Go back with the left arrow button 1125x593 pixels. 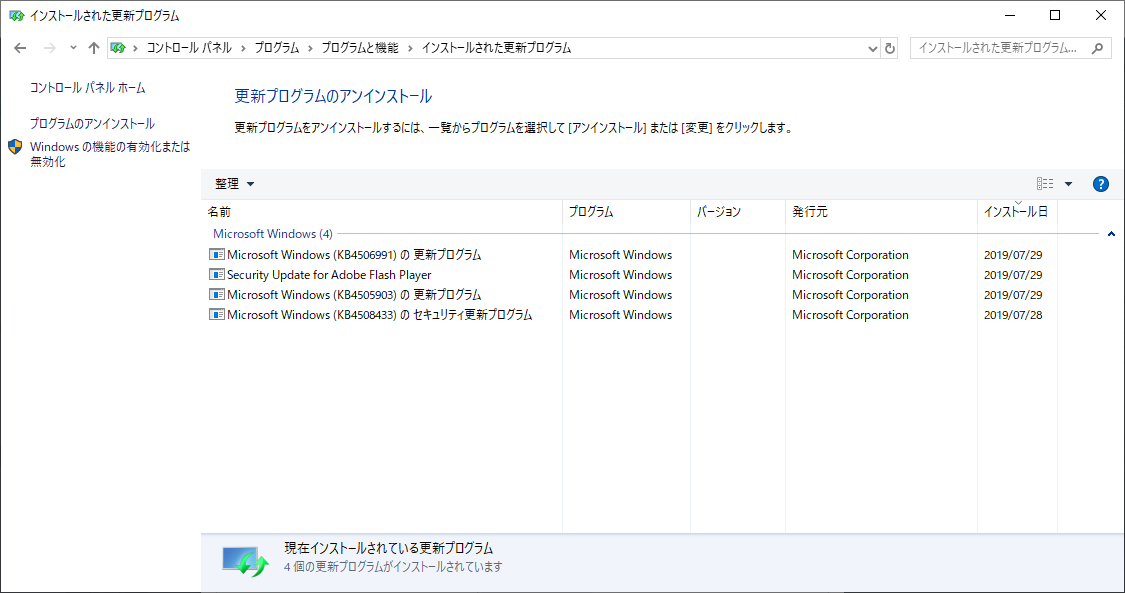tap(20, 48)
